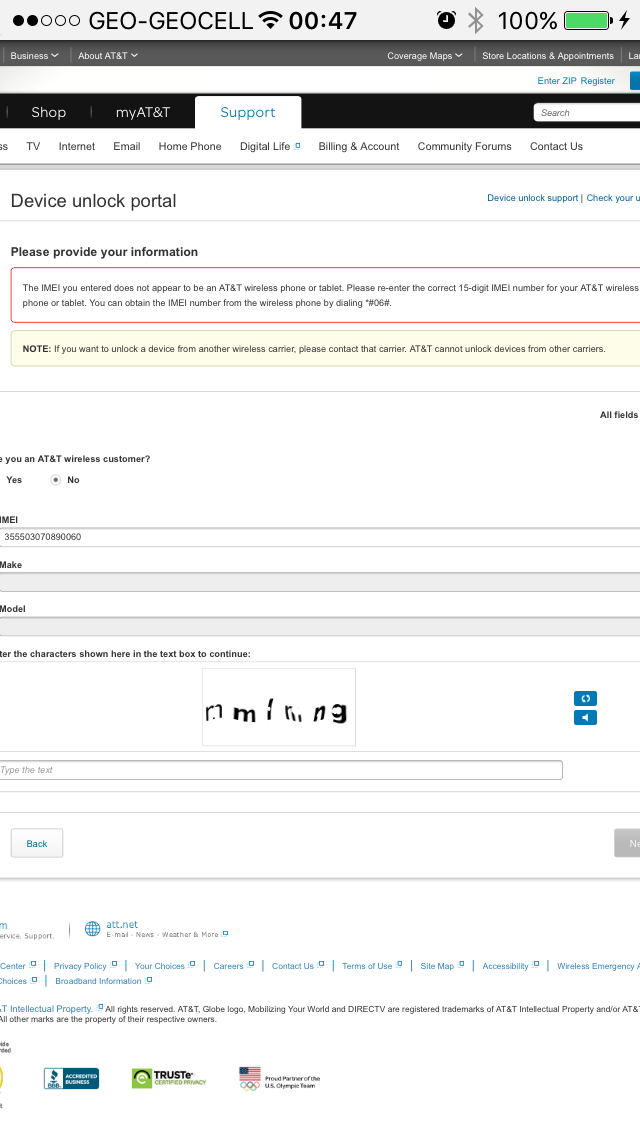The width and height of the screenshot is (640, 1136).
Task: Open the Device unlock support link
Action: (x=532, y=198)
